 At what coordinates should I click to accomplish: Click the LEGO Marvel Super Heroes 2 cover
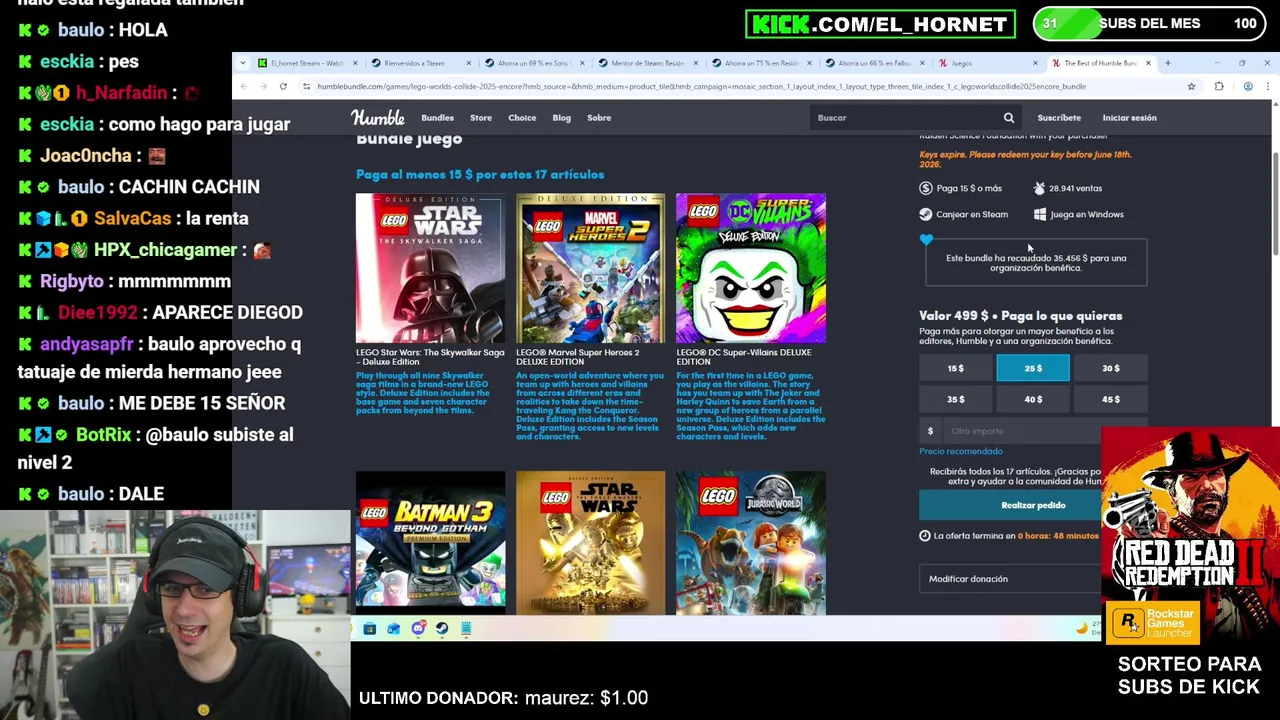(x=590, y=268)
